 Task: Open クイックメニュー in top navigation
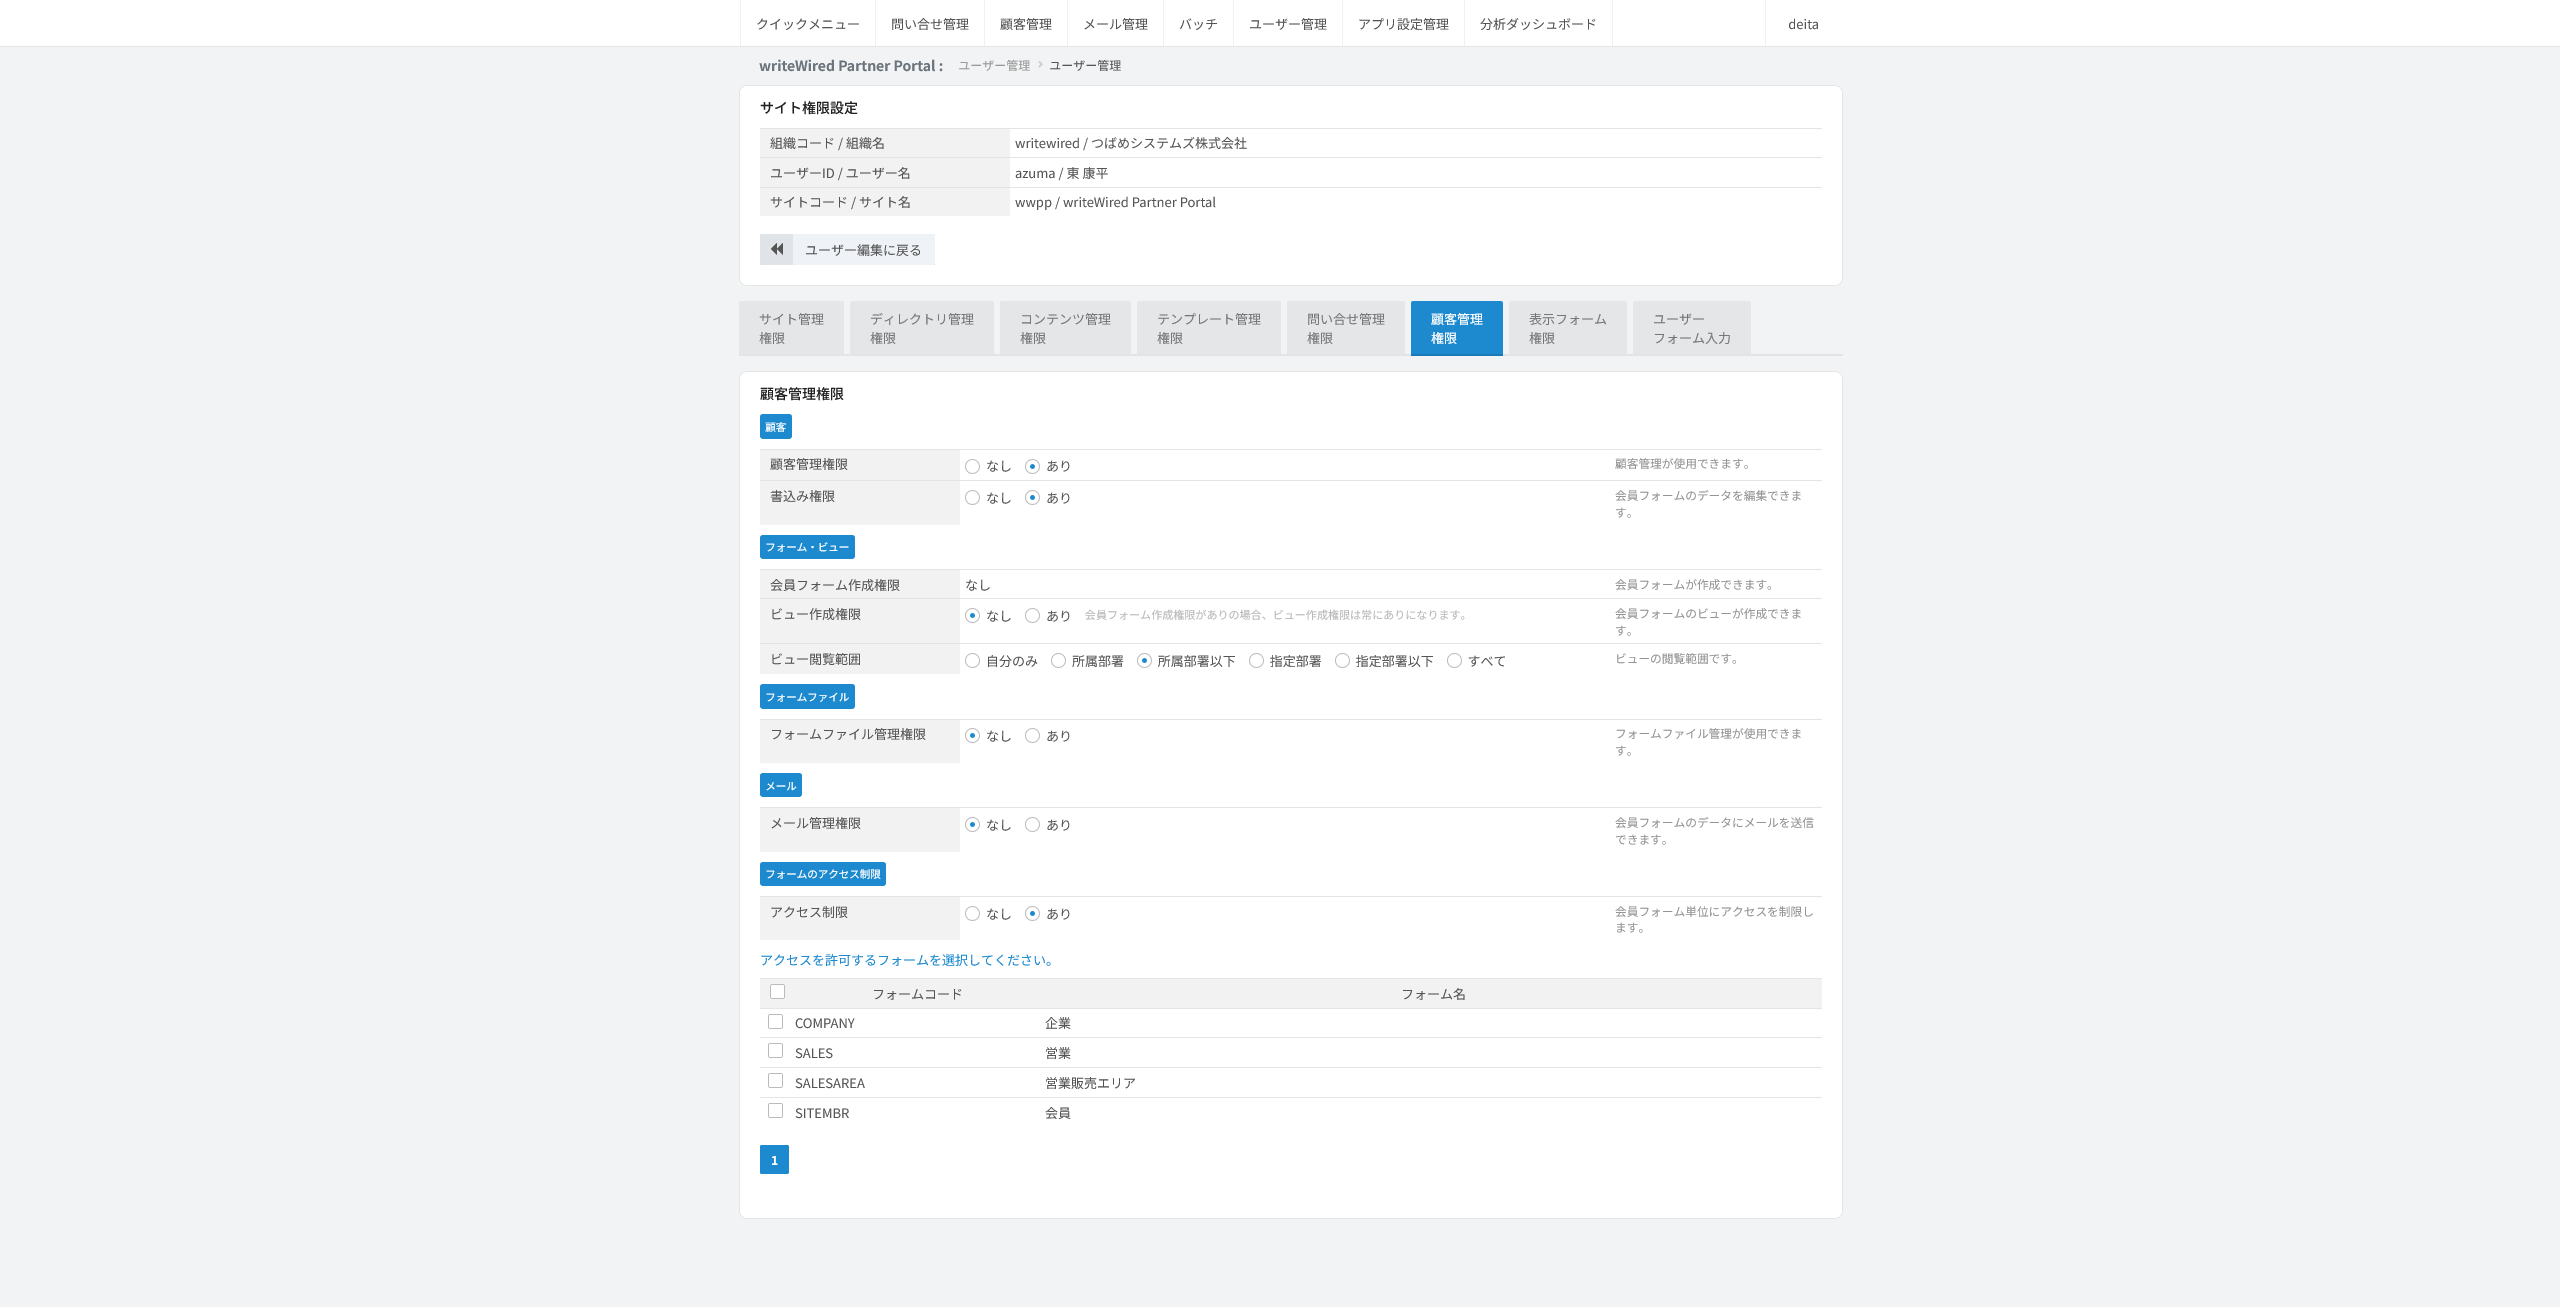[x=808, y=24]
